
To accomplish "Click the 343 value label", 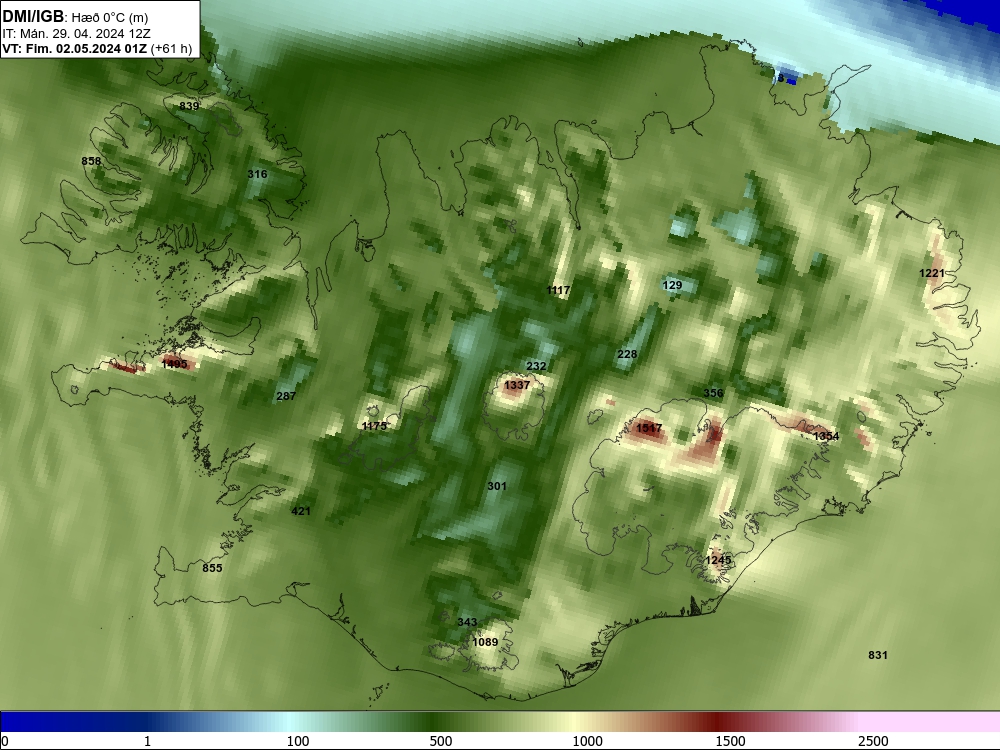I will (467, 622).
